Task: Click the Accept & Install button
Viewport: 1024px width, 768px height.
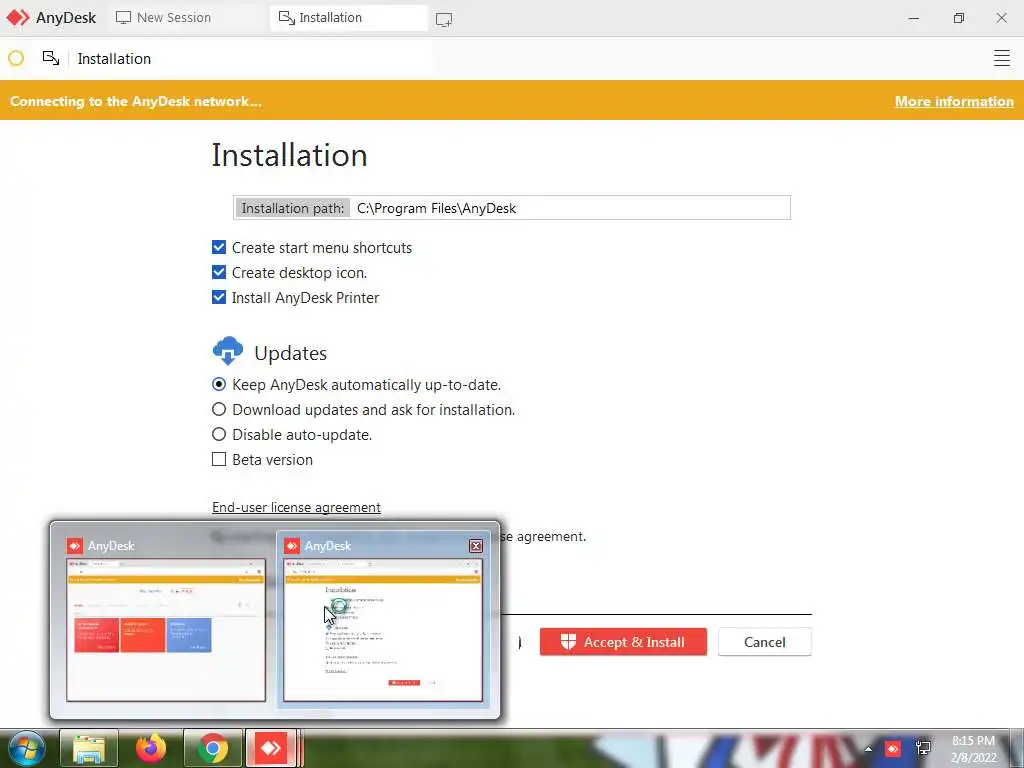Action: click(x=623, y=642)
